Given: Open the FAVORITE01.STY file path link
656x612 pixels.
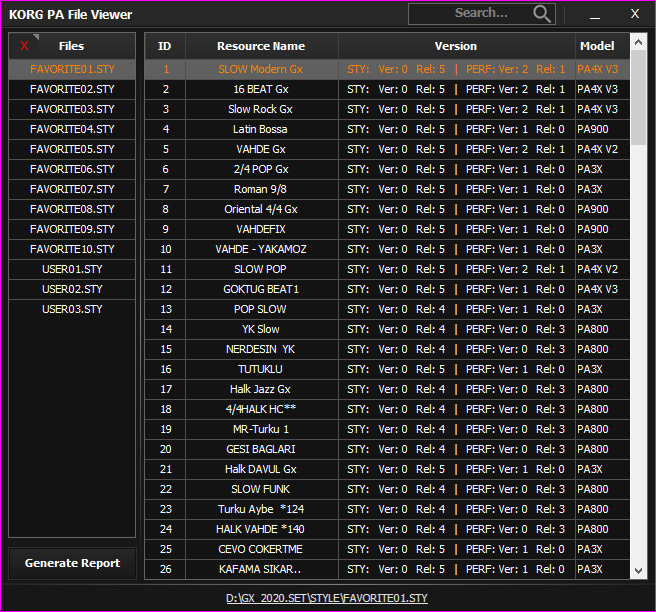Looking at the screenshot, I should 327,598.
